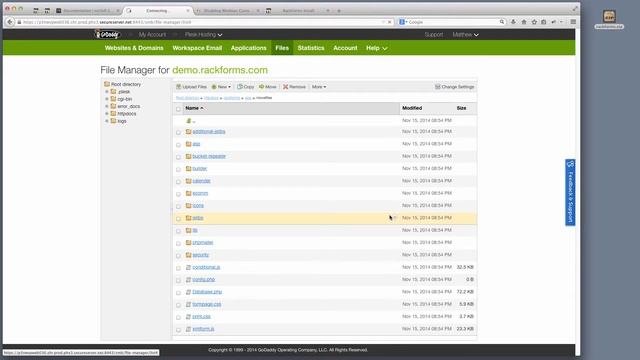
Task: Open the Matthew account dropdown
Action: [x=465, y=35]
